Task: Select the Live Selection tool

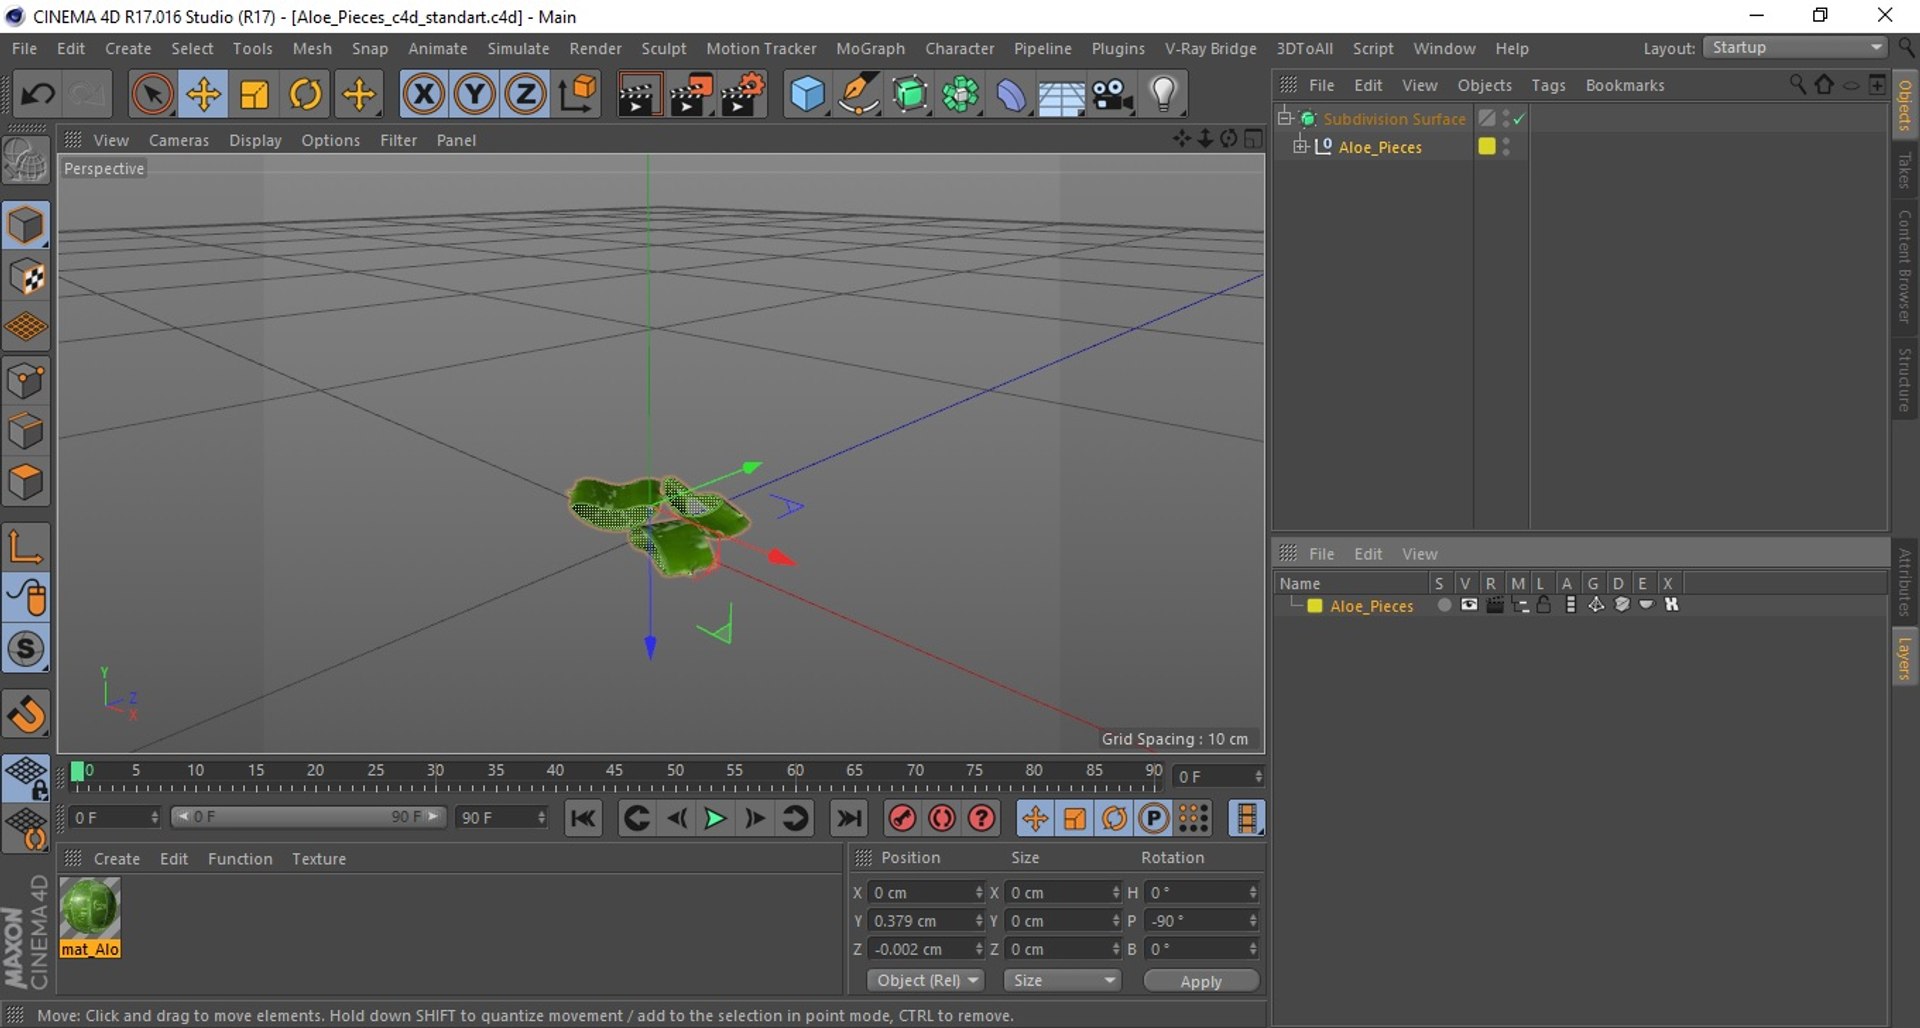Action: tap(152, 95)
